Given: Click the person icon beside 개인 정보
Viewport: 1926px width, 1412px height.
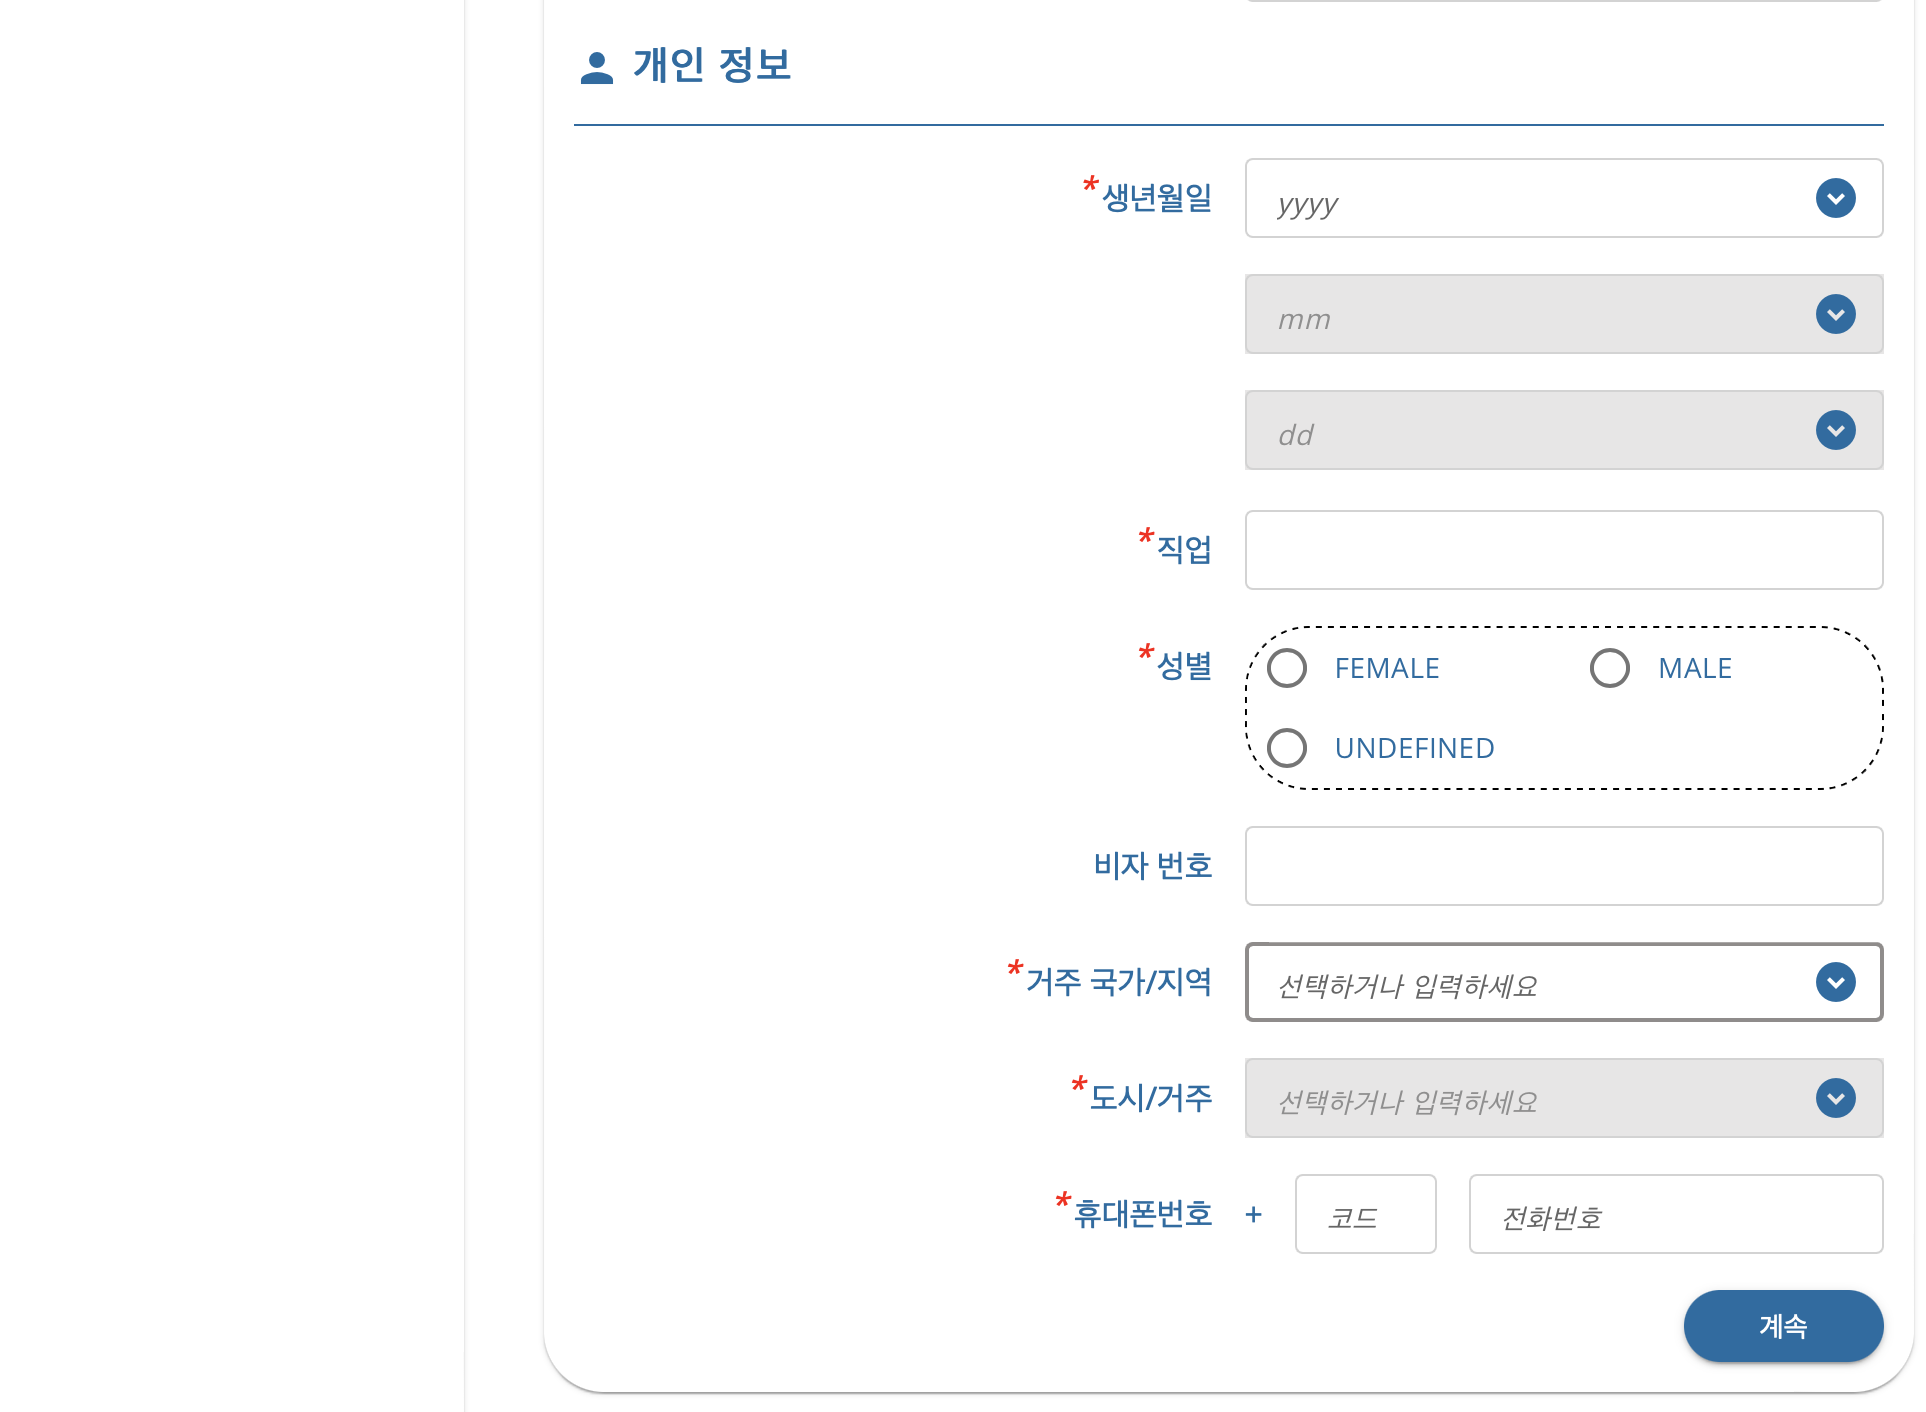Looking at the screenshot, I should tap(596, 68).
